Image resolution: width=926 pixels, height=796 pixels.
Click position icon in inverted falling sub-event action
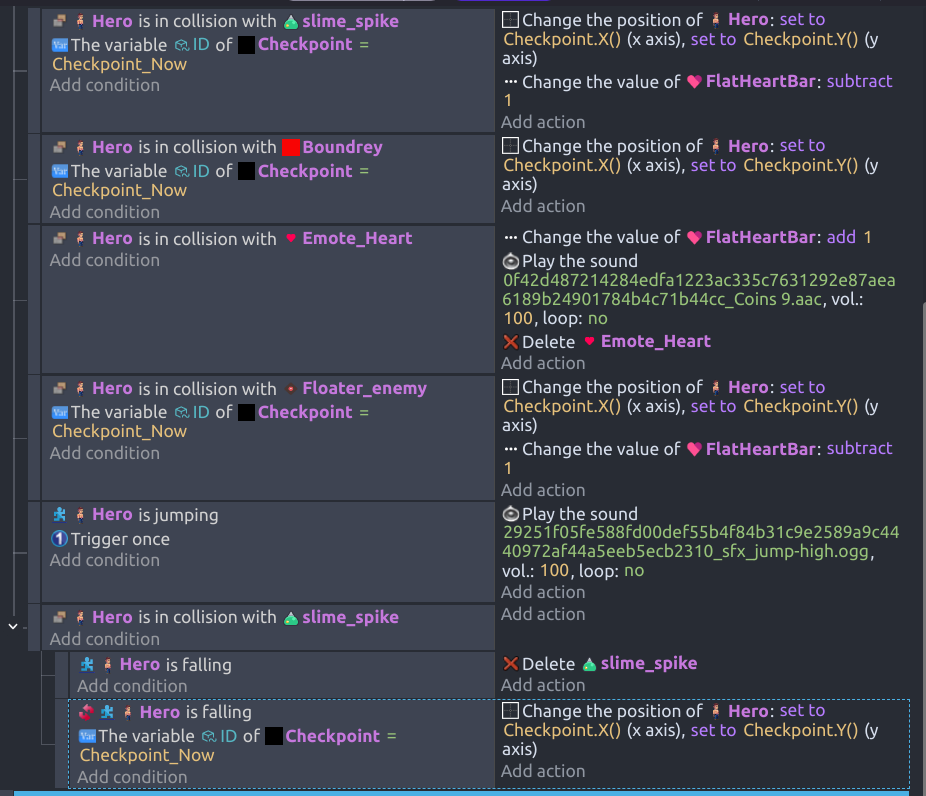click(510, 711)
